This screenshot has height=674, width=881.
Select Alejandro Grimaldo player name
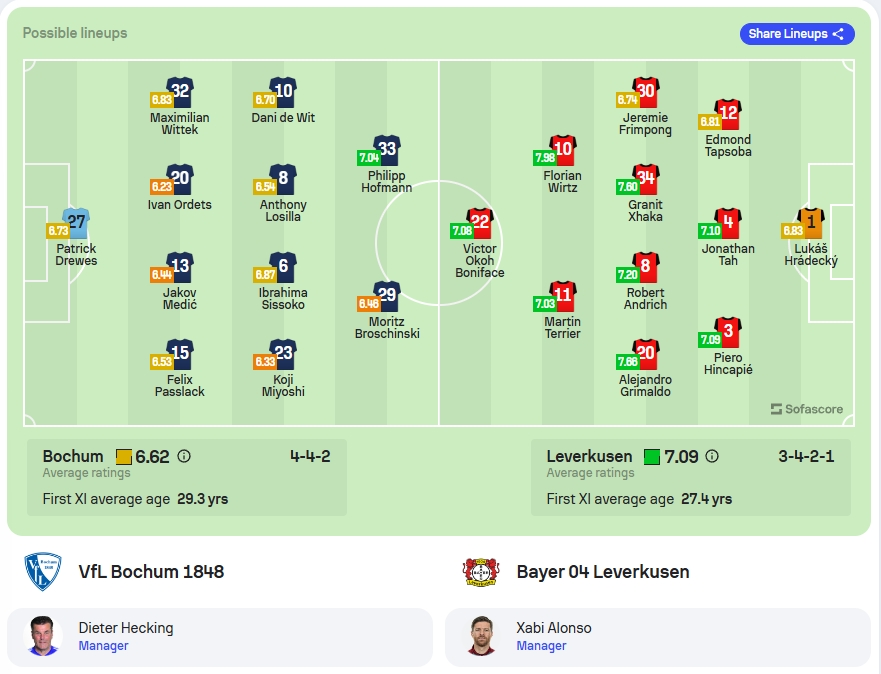tap(645, 385)
